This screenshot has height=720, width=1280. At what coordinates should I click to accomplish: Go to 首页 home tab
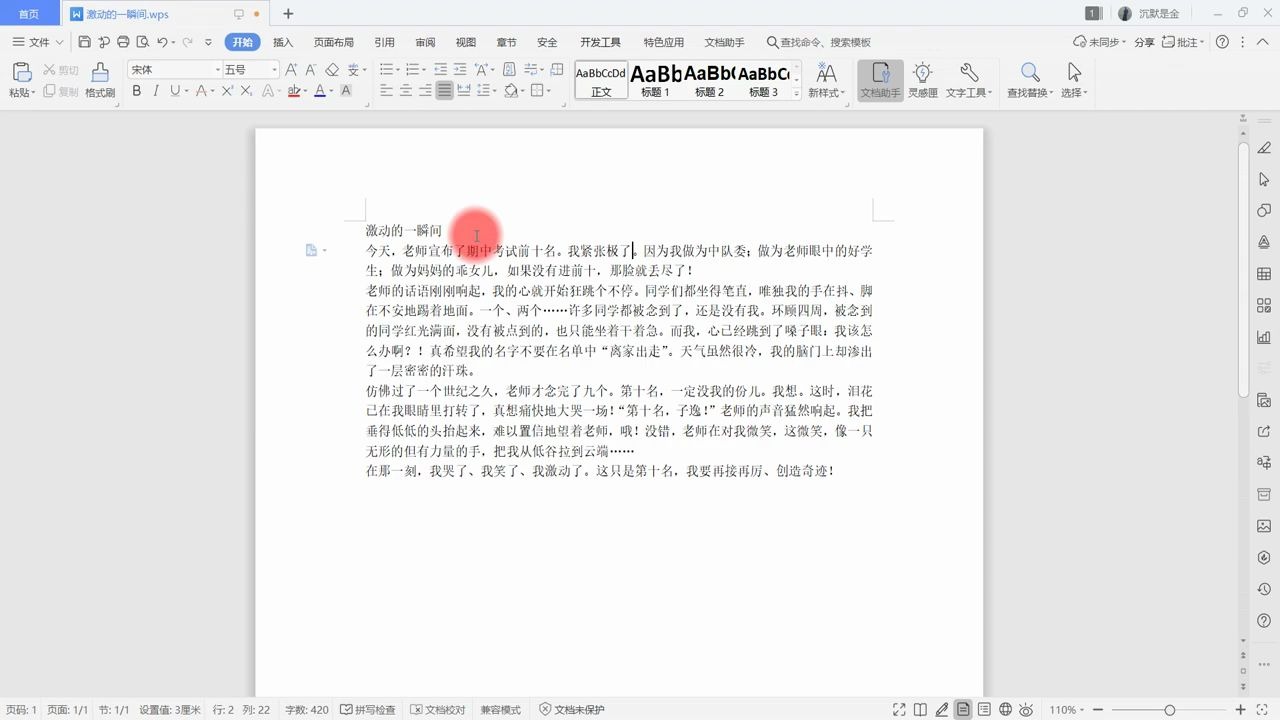click(29, 14)
